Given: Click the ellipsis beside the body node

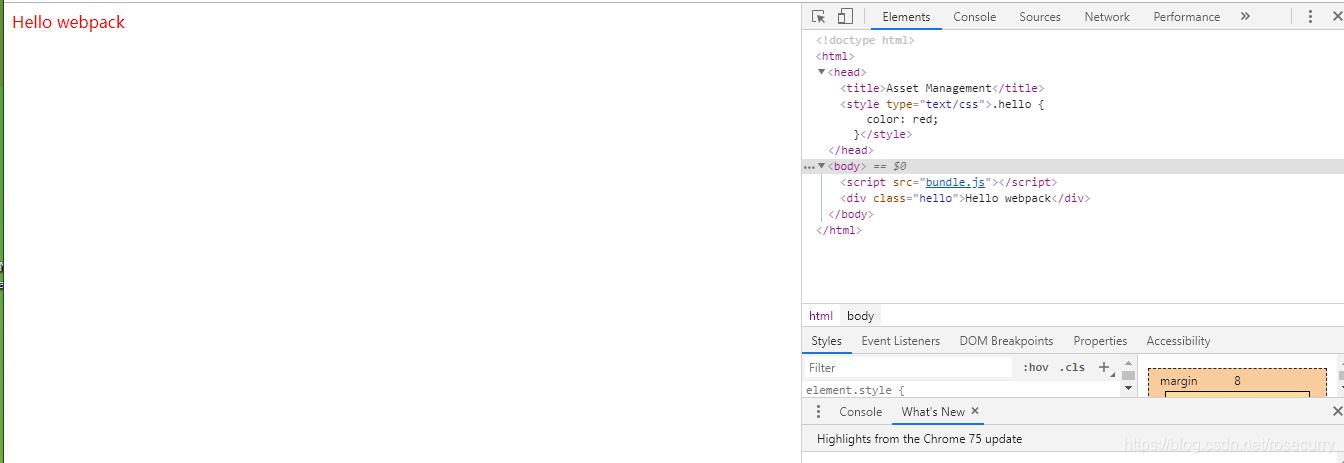Looking at the screenshot, I should pyautogui.click(x=809, y=167).
